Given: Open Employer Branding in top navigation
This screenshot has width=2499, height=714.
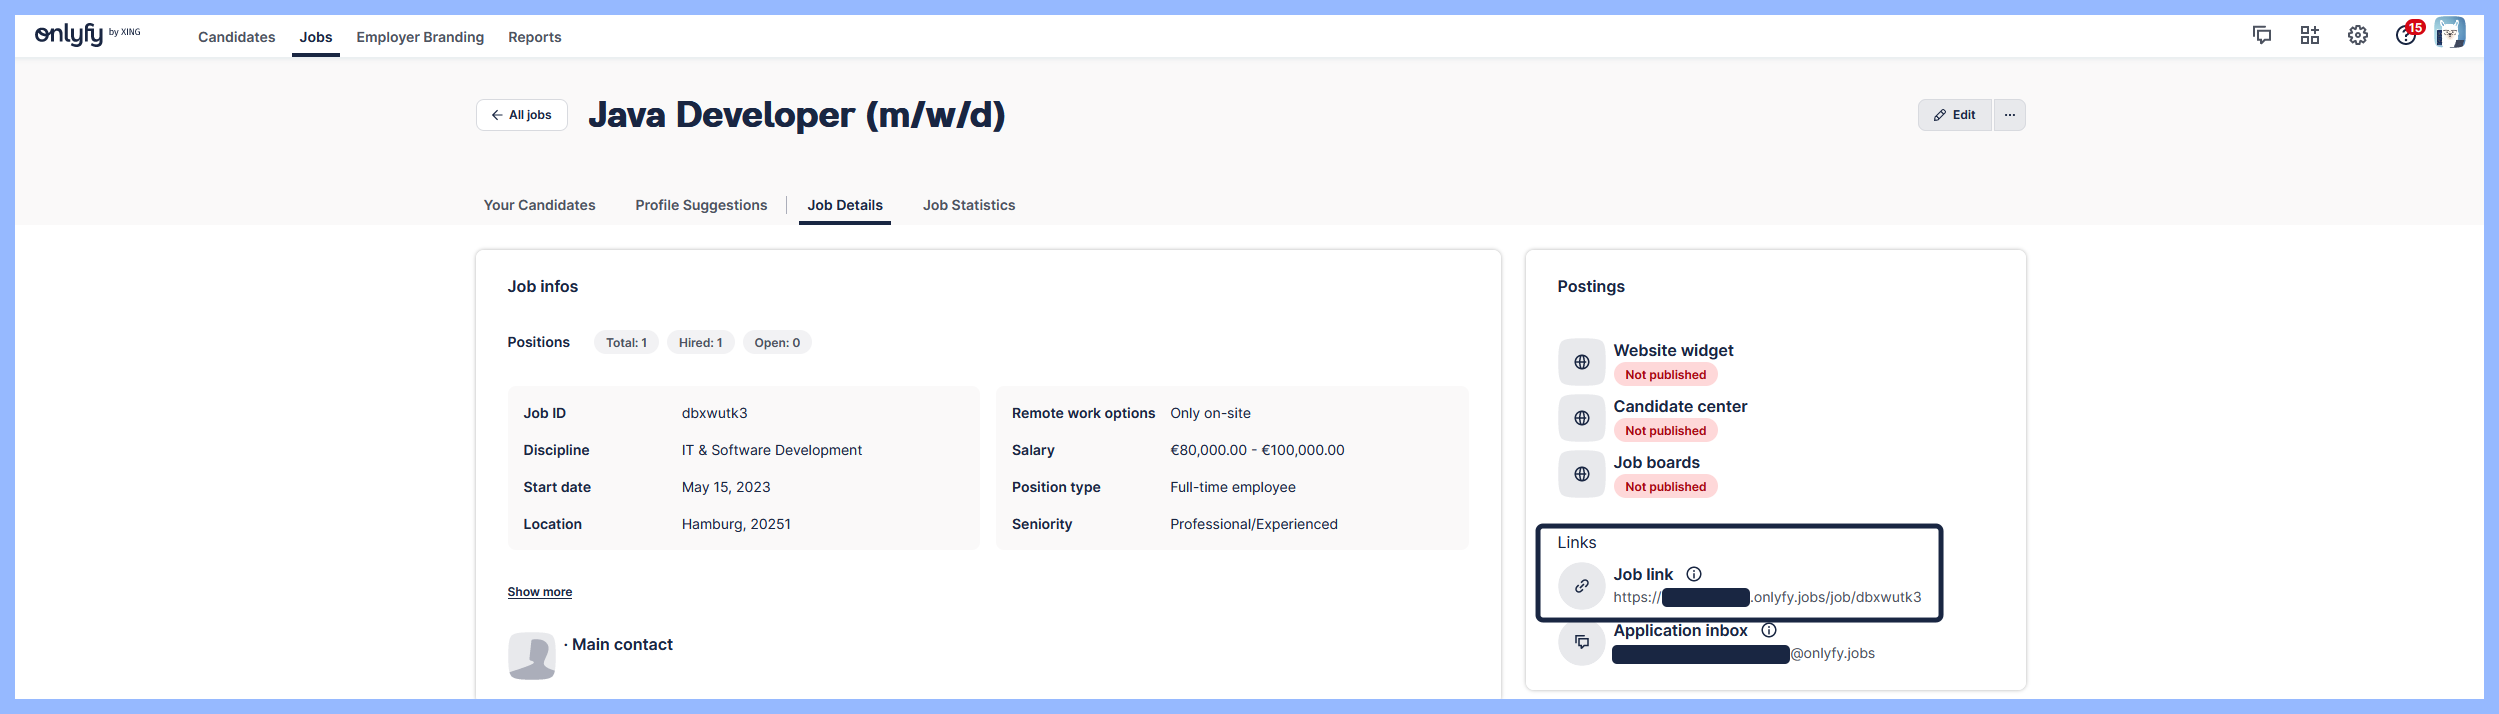Looking at the screenshot, I should (x=419, y=37).
